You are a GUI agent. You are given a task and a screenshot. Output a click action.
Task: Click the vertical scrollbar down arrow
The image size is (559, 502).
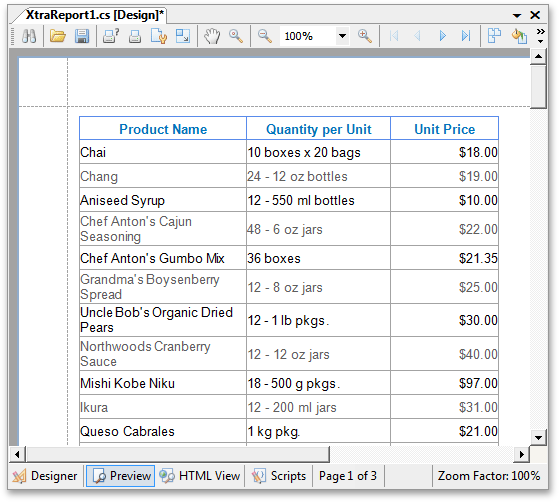coord(538,437)
